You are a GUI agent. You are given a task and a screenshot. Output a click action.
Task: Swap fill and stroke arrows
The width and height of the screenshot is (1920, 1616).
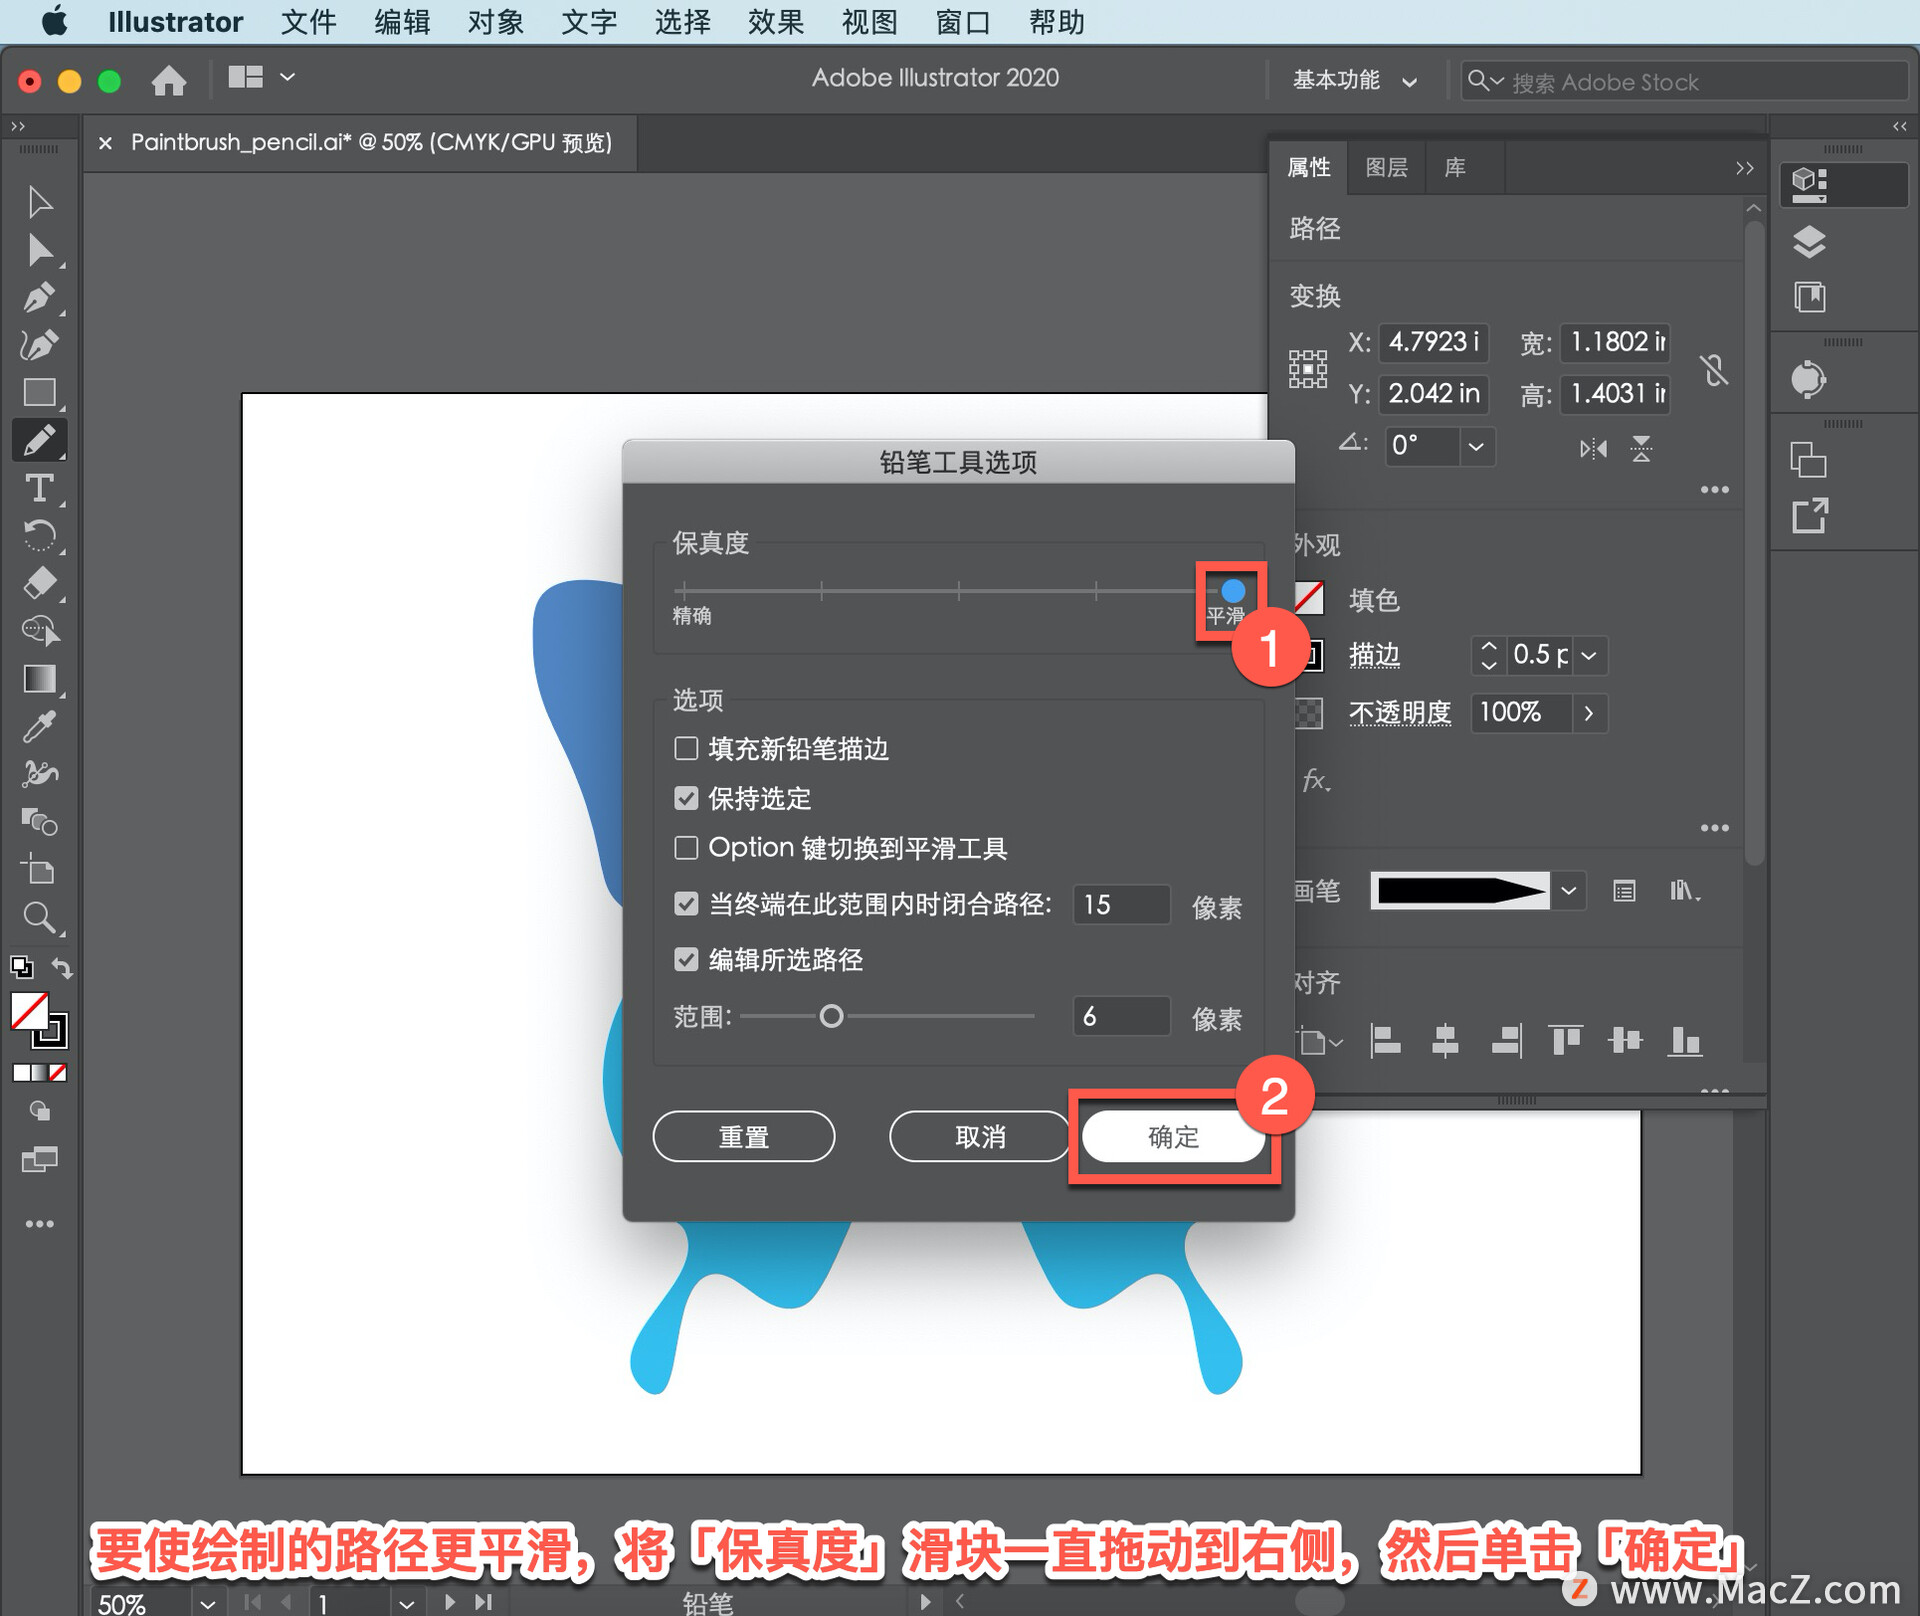point(62,967)
